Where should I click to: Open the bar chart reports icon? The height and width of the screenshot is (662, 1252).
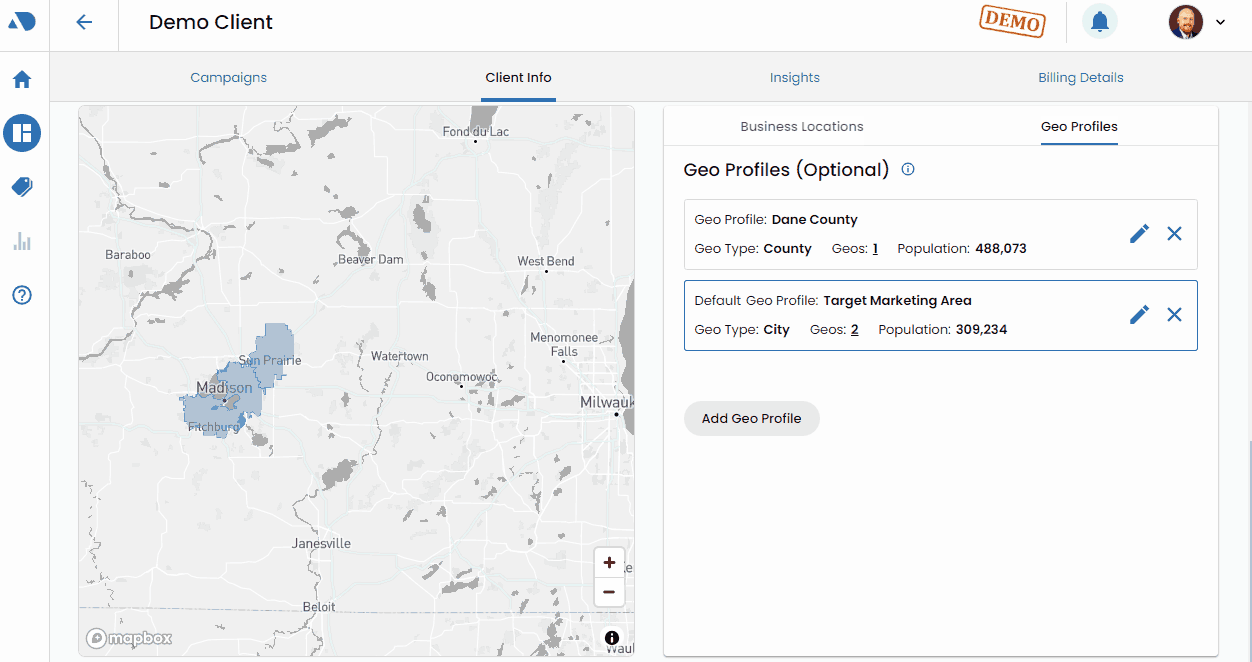[x=22, y=241]
